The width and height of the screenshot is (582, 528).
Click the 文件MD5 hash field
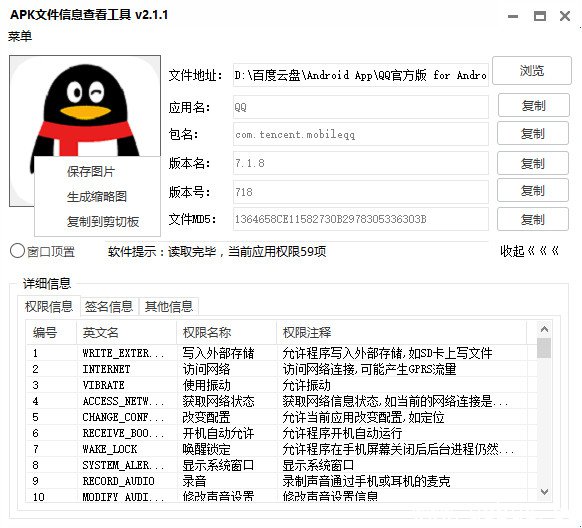coord(360,219)
